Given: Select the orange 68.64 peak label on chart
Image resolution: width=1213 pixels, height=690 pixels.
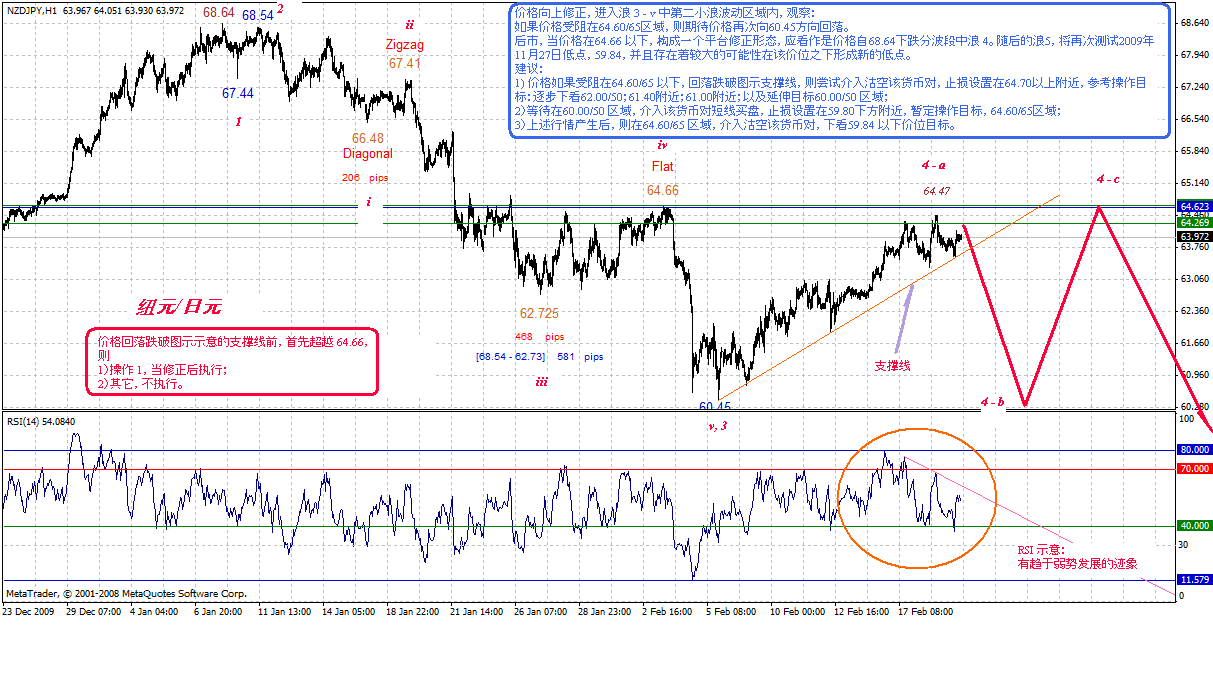Looking at the screenshot, I should (219, 13).
